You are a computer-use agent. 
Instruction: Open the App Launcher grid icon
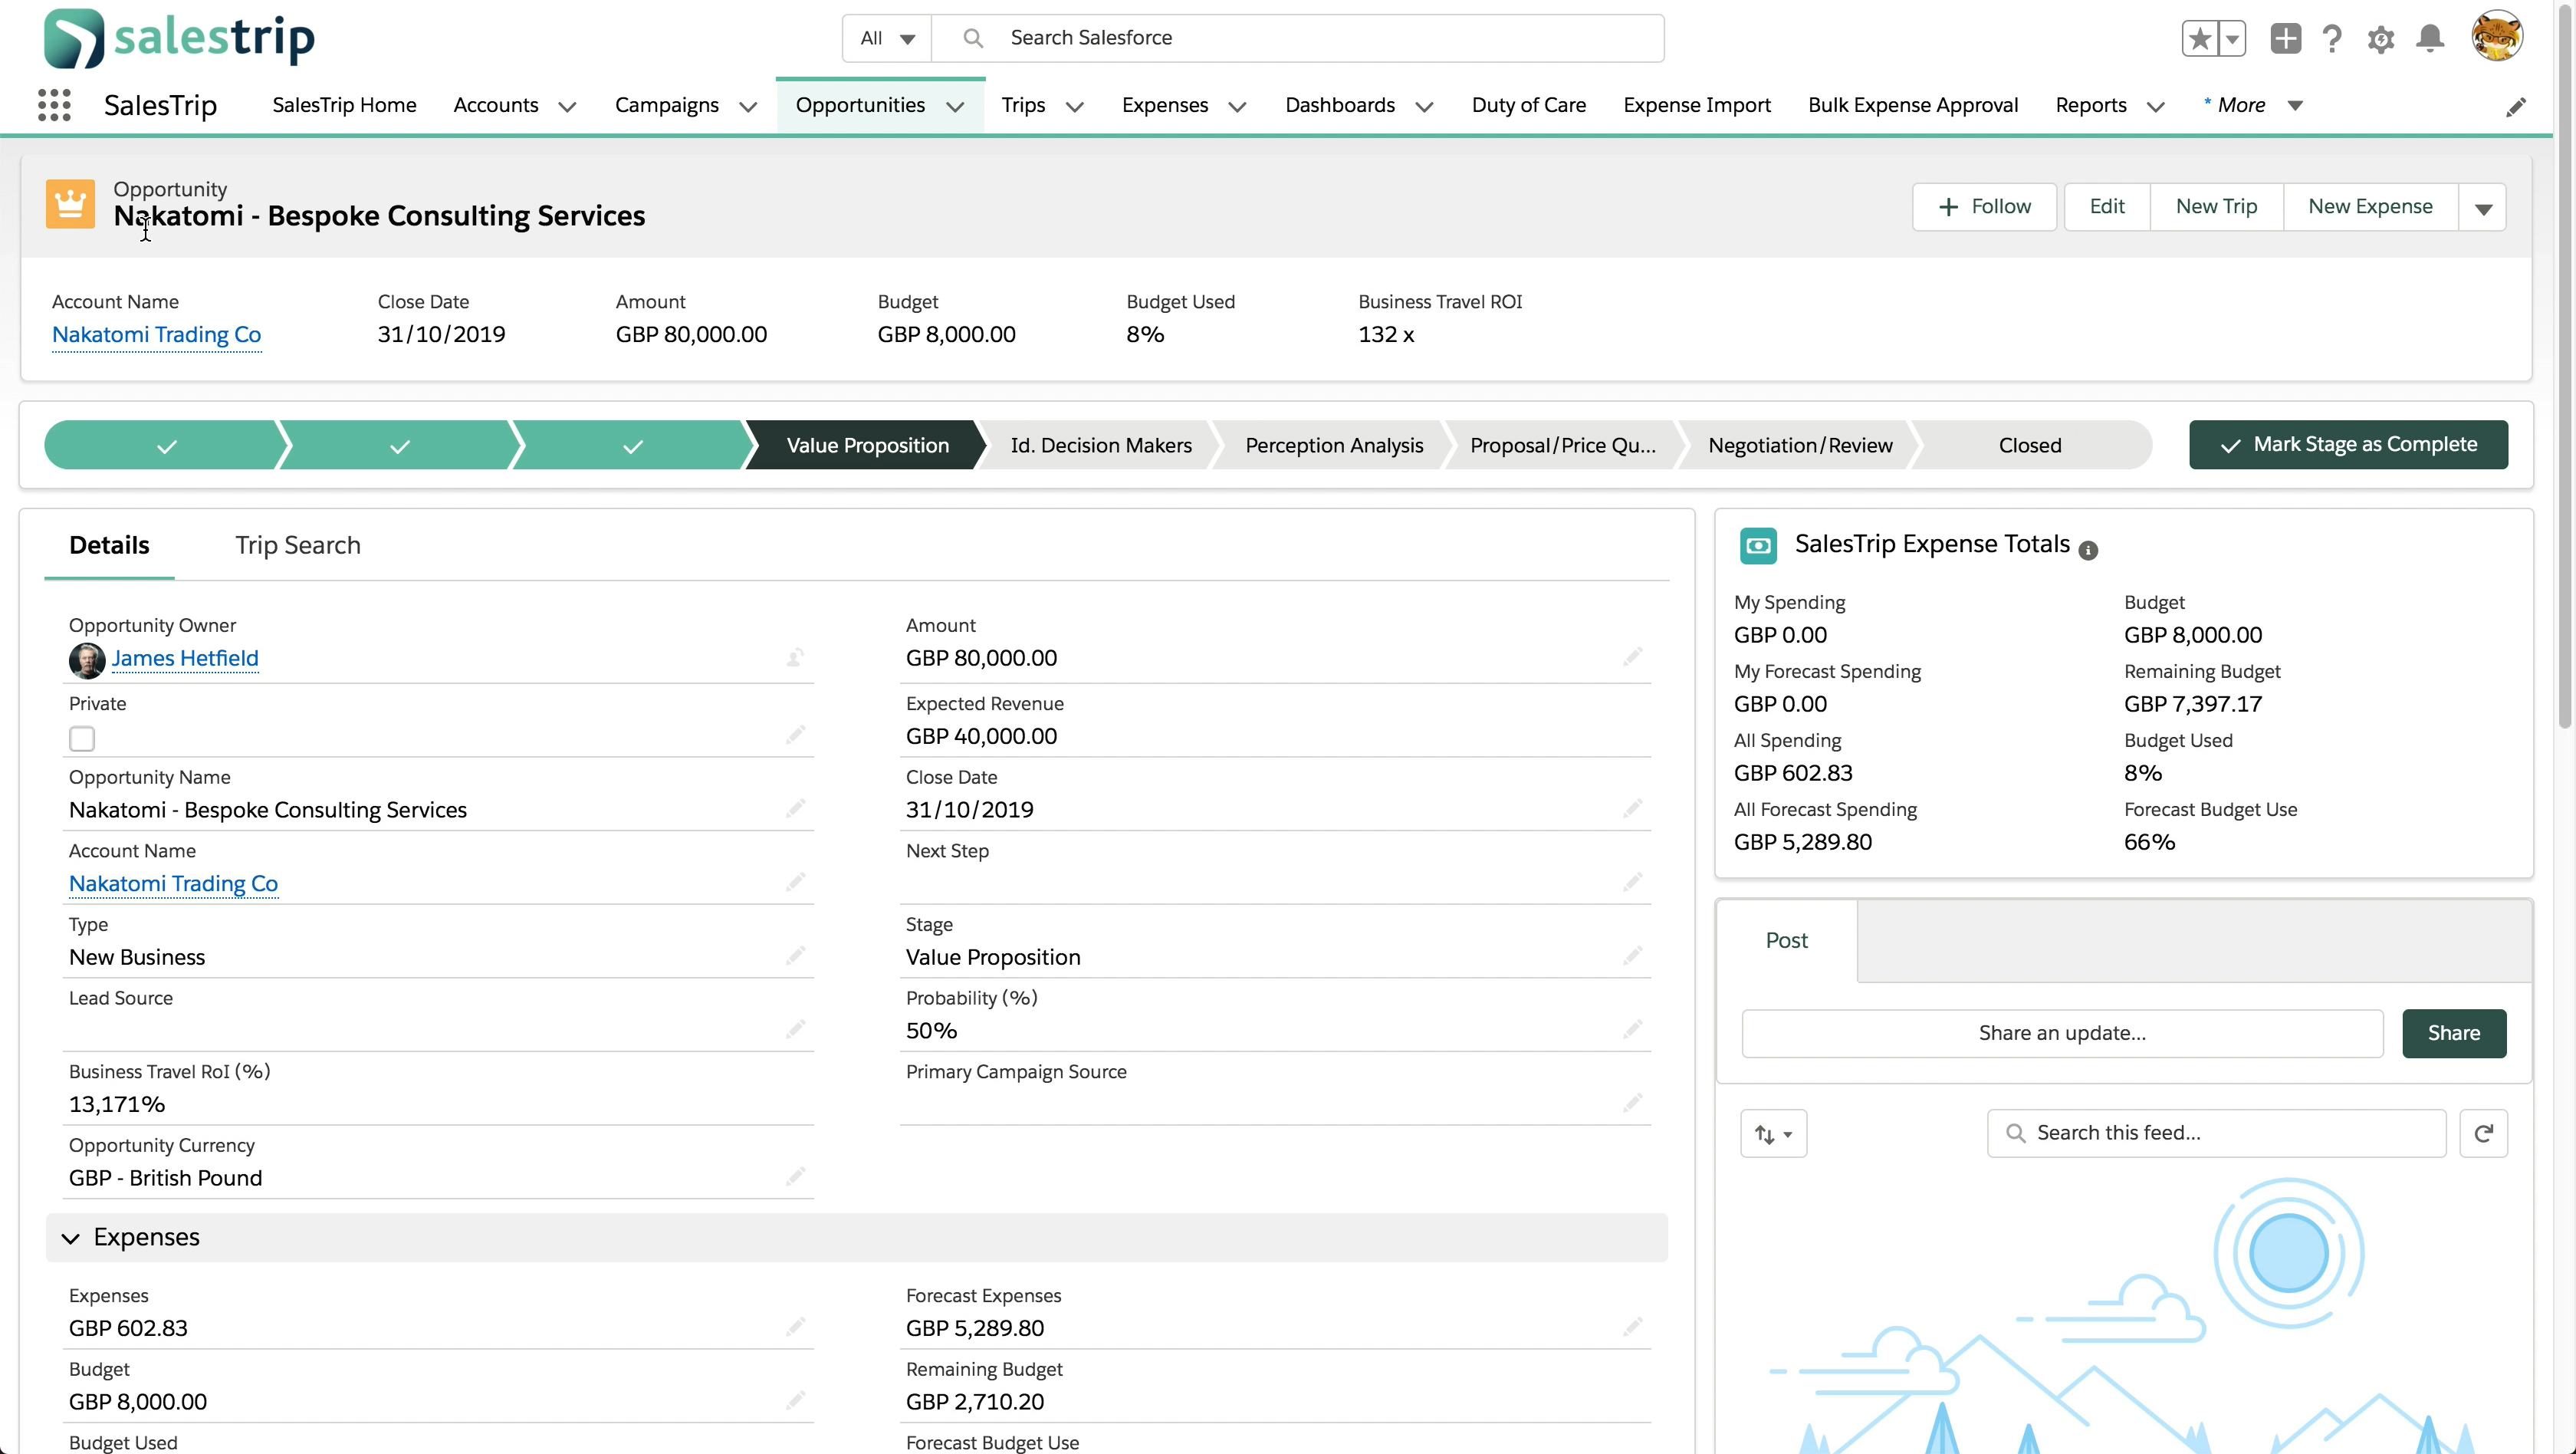tap(54, 105)
